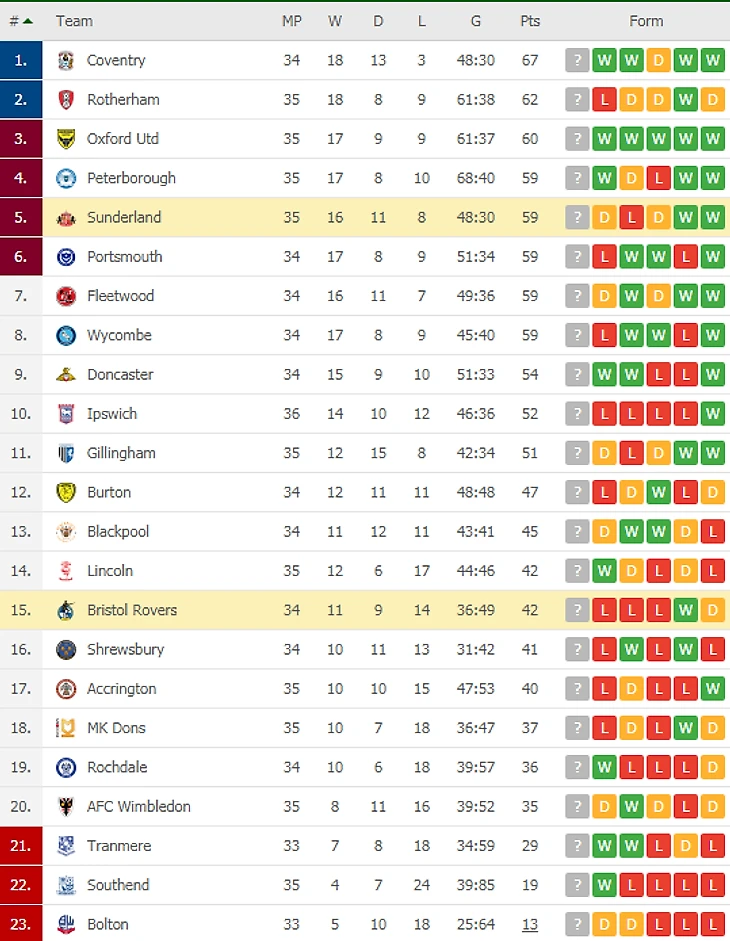
Task: Click the Portsmouth club crest icon
Action: coord(66,257)
